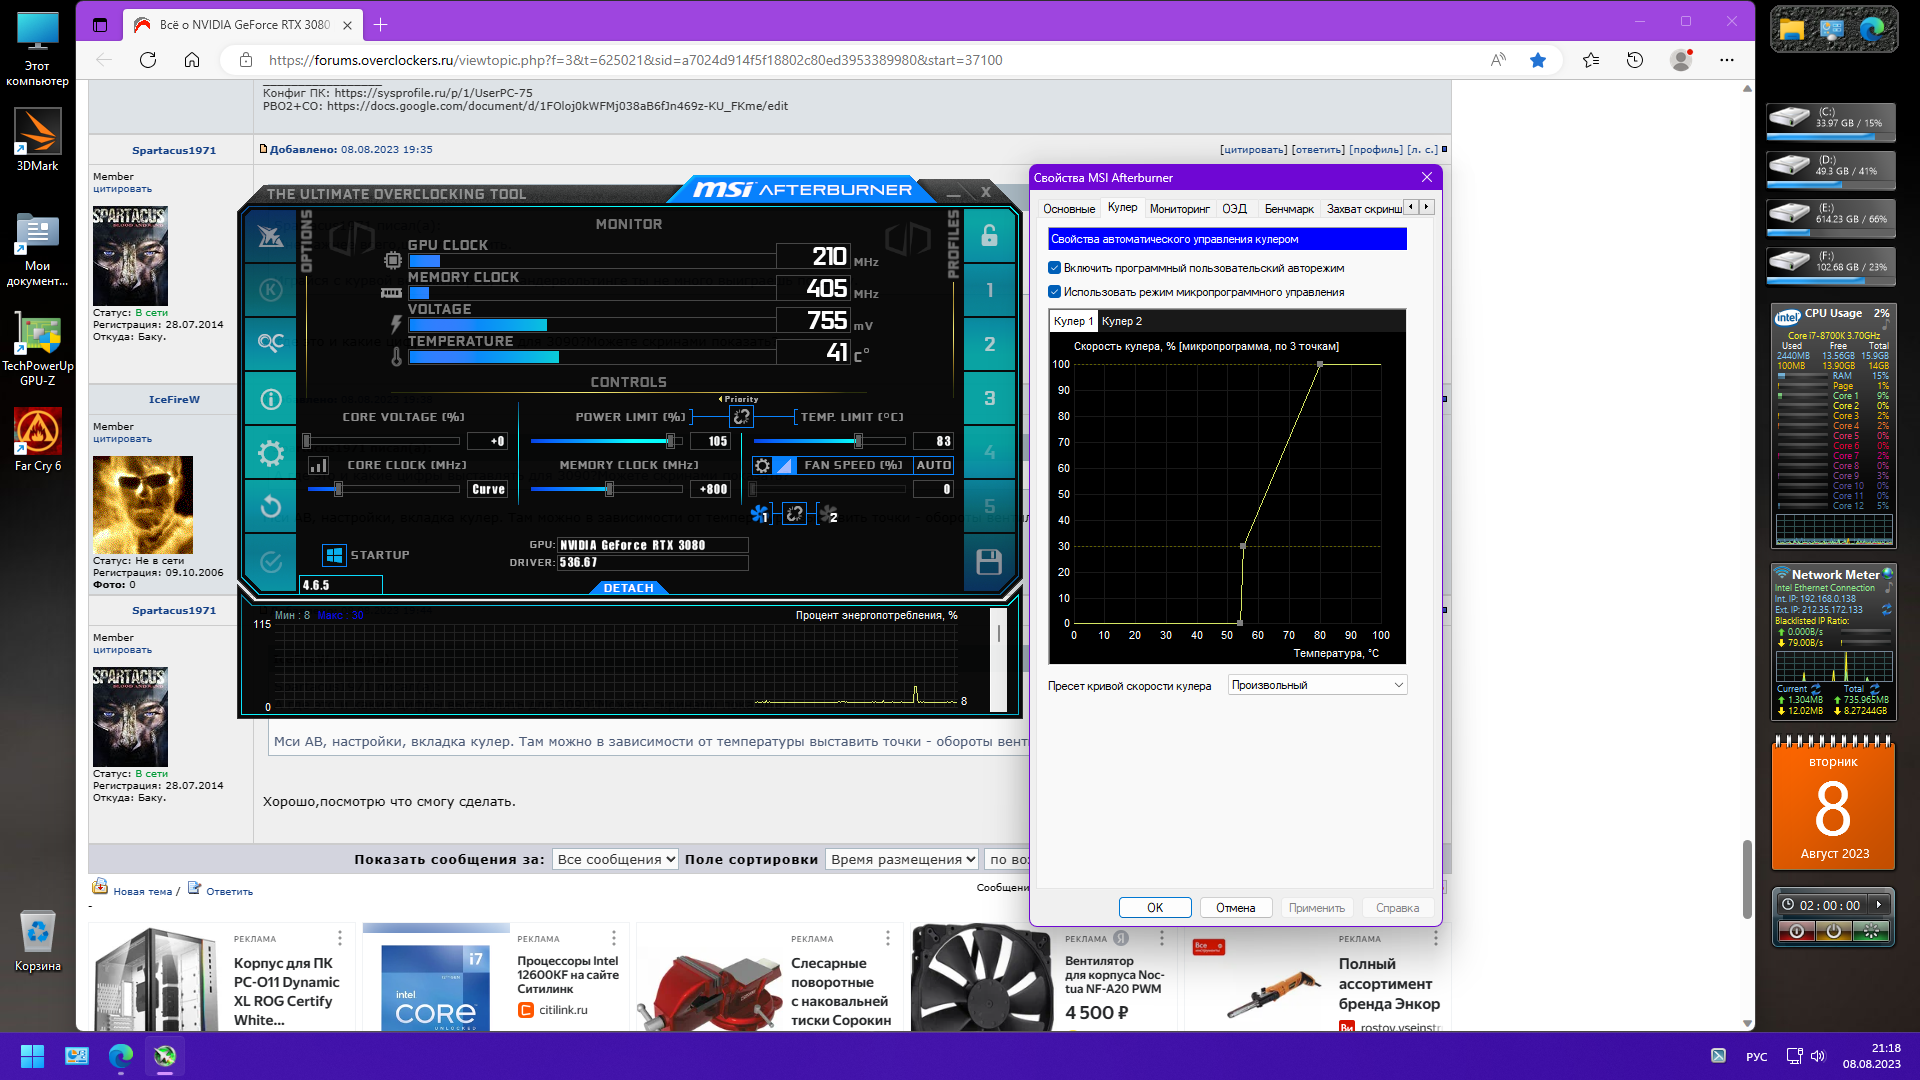This screenshot has width=1920, height=1080.
Task: Toggle the Windows Startup button in Afterburner
Action: [334, 555]
